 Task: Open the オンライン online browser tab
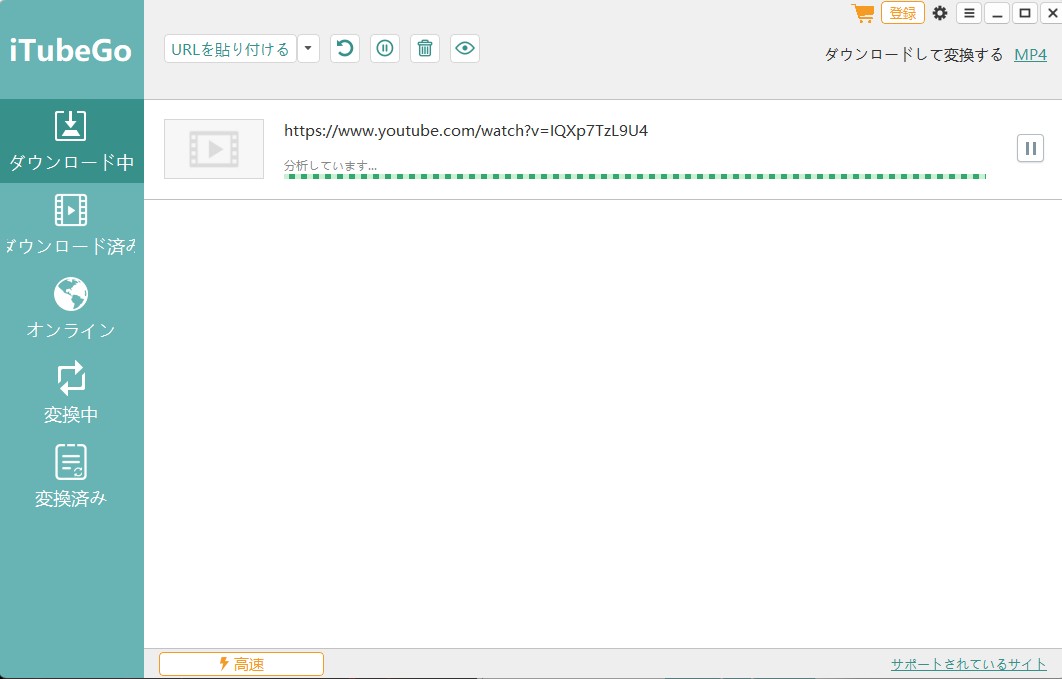click(72, 309)
